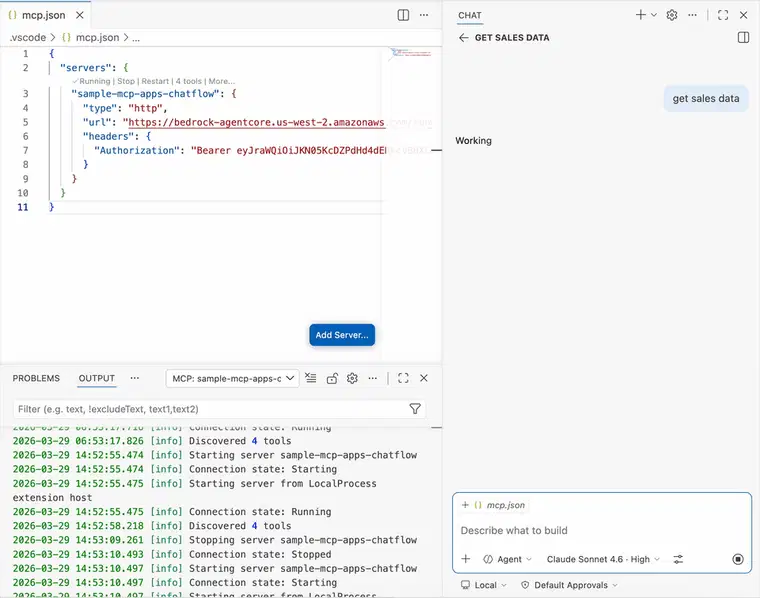Clear the output log
The width and height of the screenshot is (760, 598).
tap(311, 378)
